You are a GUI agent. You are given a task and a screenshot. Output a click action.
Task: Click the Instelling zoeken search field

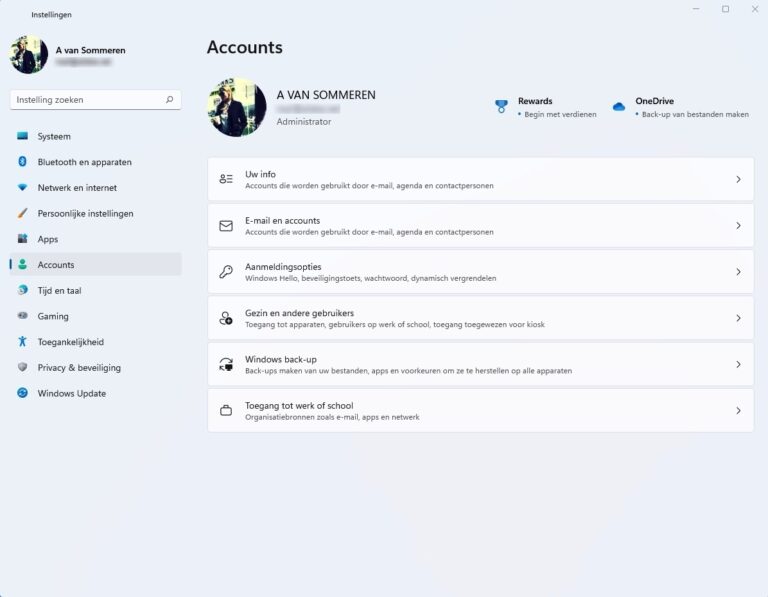coord(88,100)
